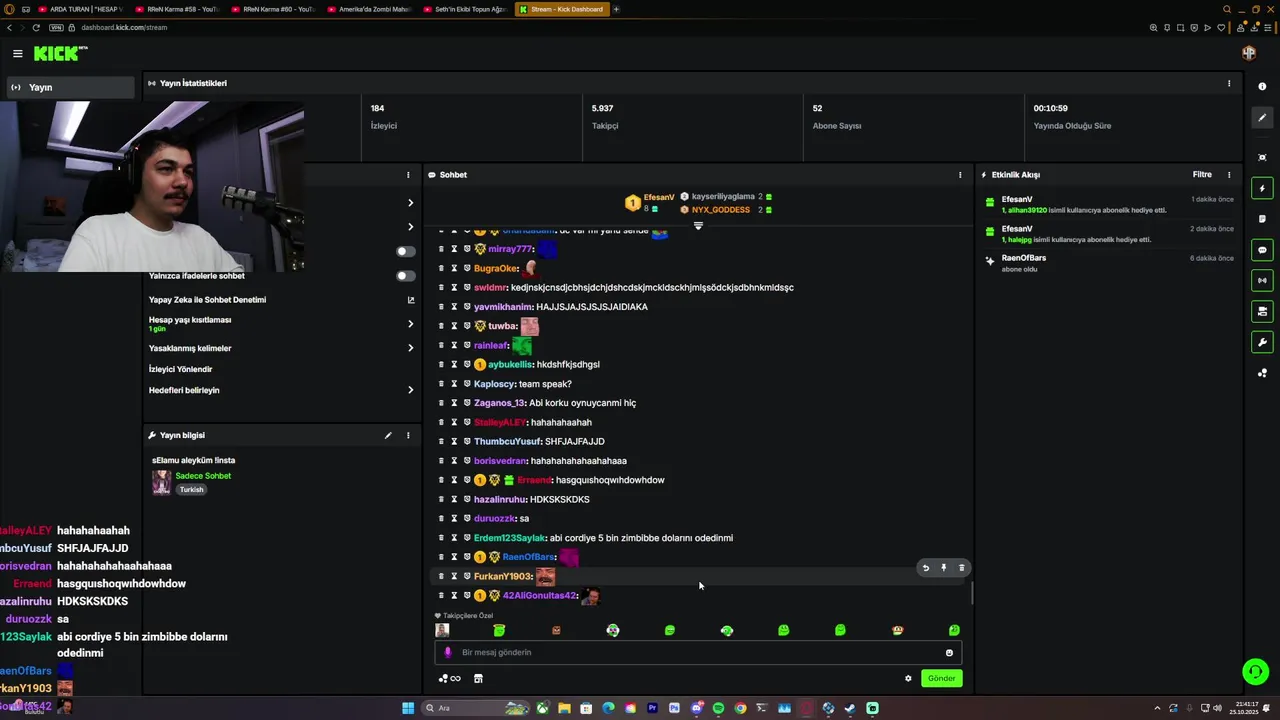Click İzleyici Yönlendir option
This screenshot has width=1280, height=720.
click(x=181, y=369)
